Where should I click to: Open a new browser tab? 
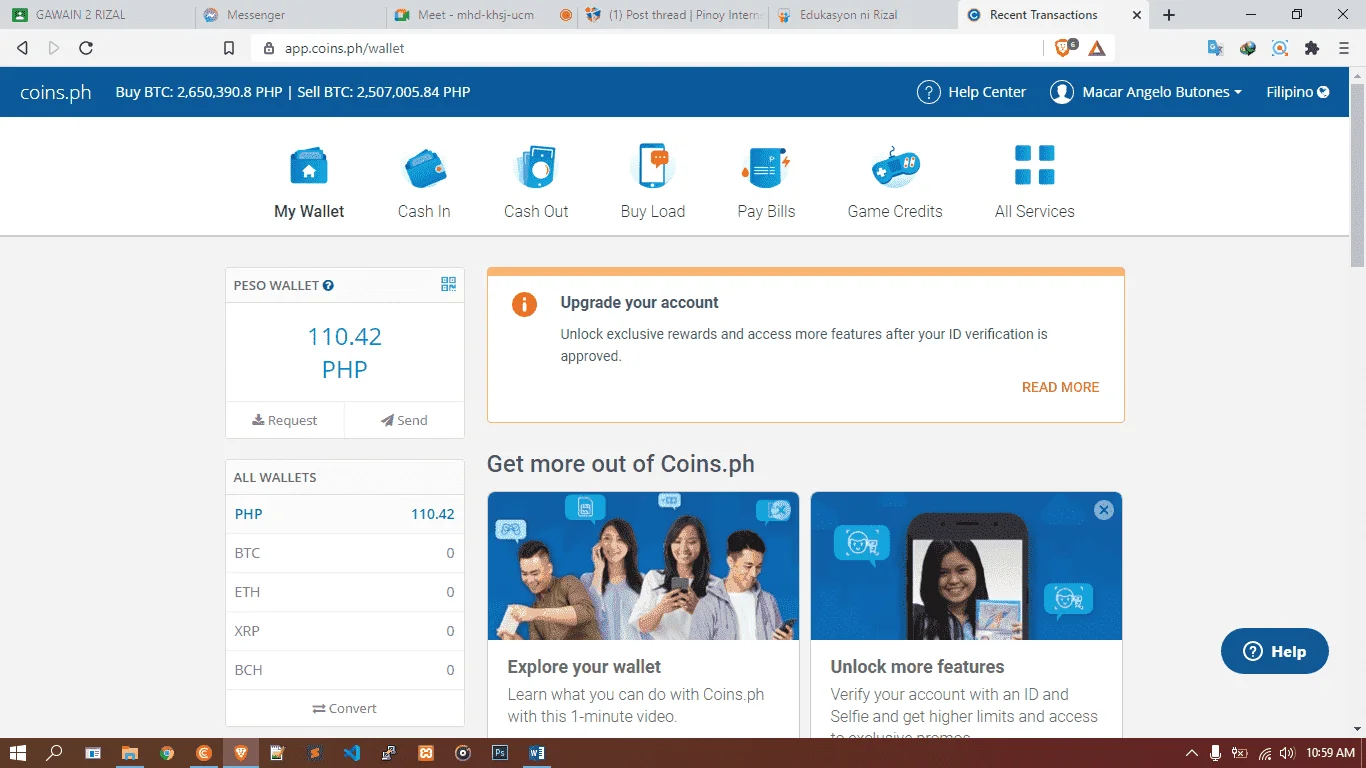[x=1169, y=15]
